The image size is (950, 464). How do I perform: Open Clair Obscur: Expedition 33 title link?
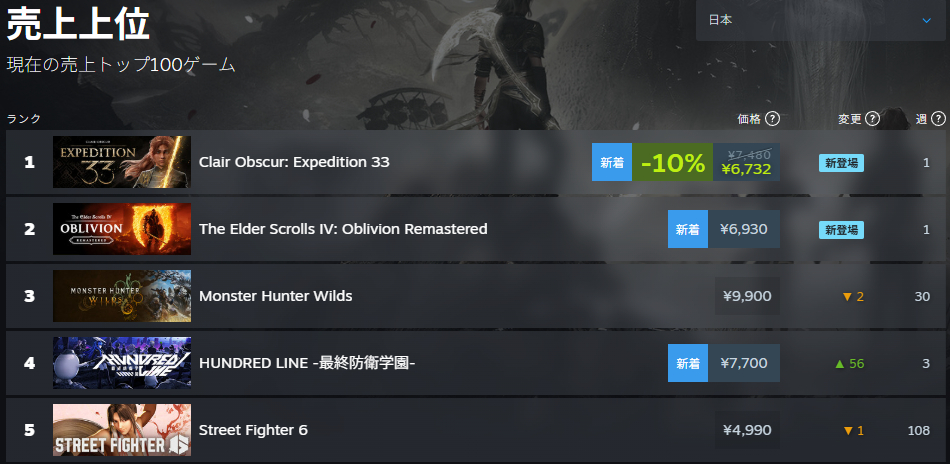point(294,162)
